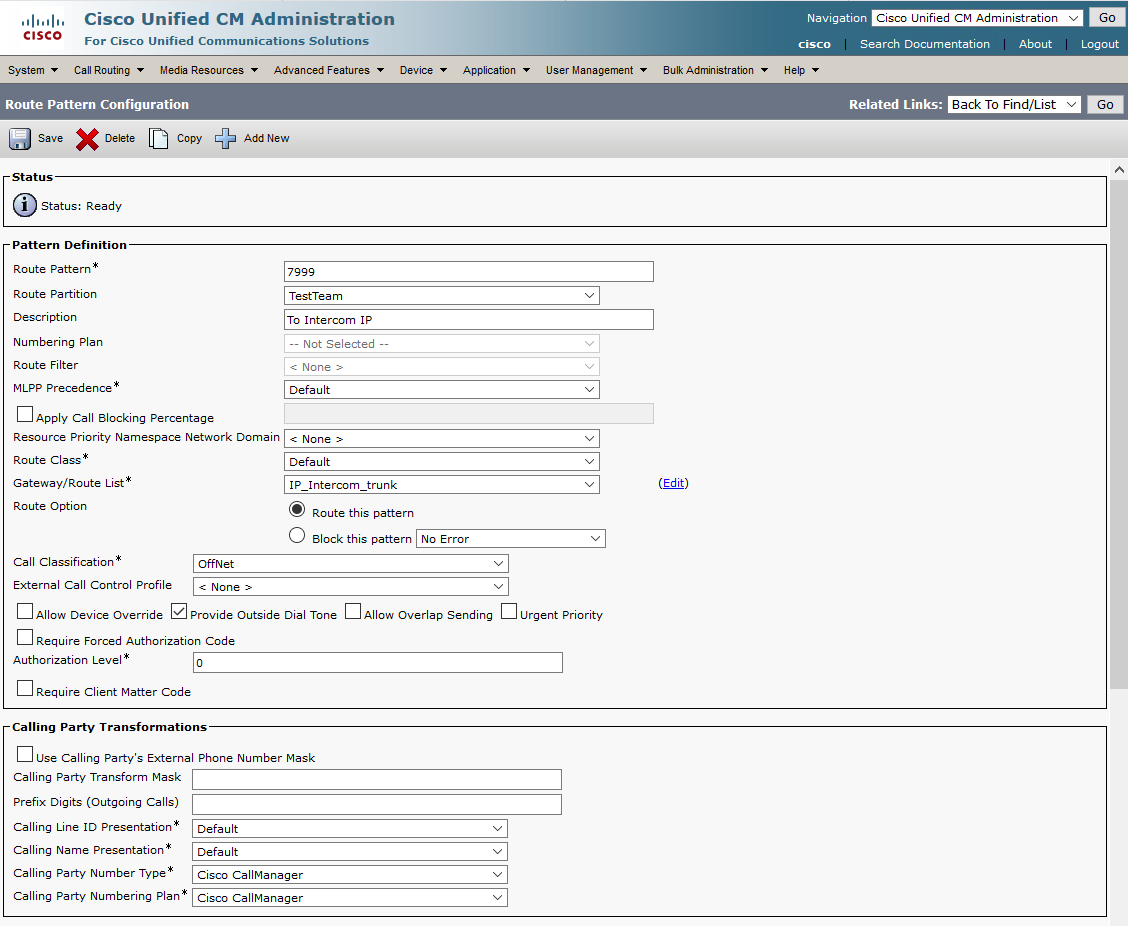Click the Logout link

[1099, 44]
